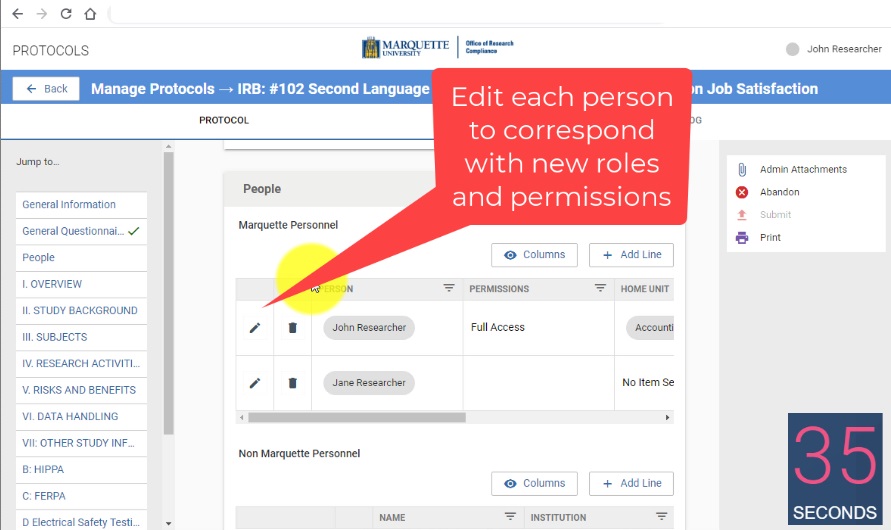Jump to II. STUDY BACKGROUND section
The height and width of the screenshot is (530, 891).
[x=80, y=311]
